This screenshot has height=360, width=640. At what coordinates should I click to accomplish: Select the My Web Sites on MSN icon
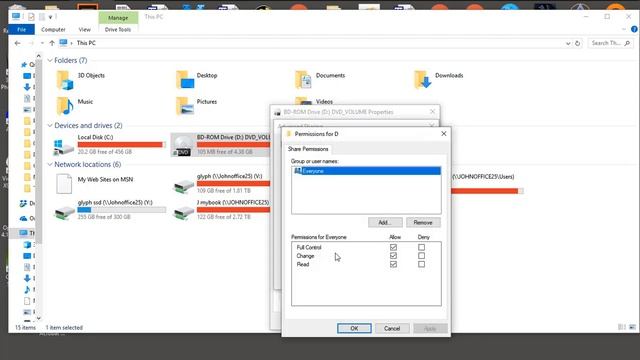click(64, 184)
